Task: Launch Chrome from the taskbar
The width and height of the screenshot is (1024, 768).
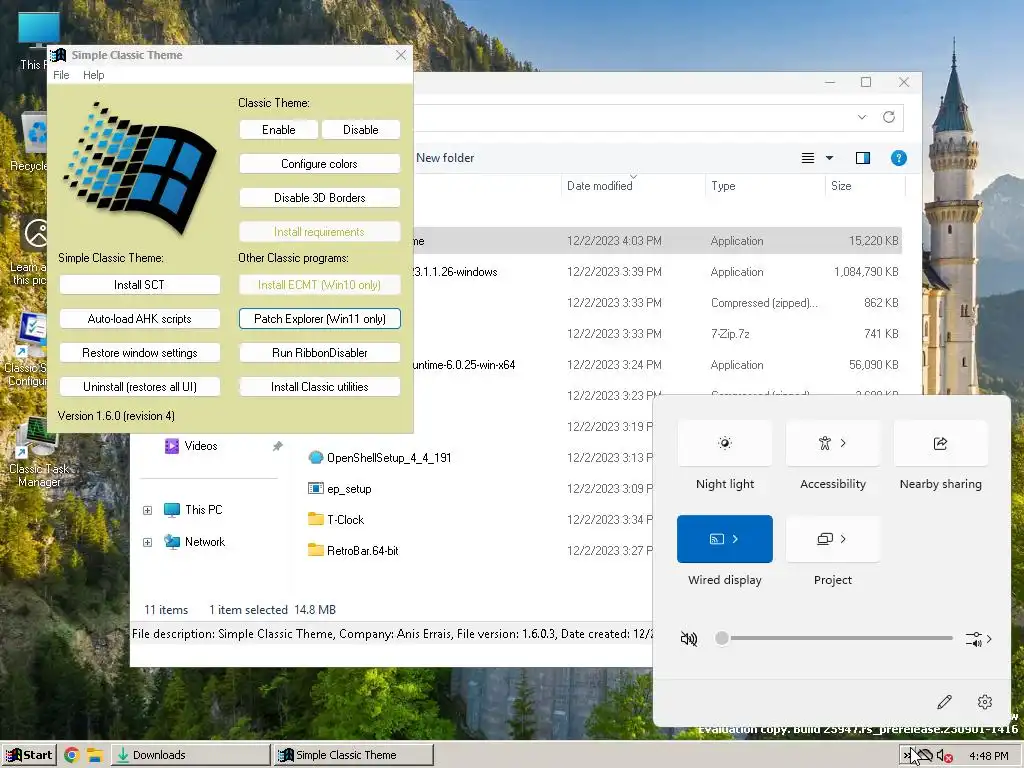Action: pos(72,756)
